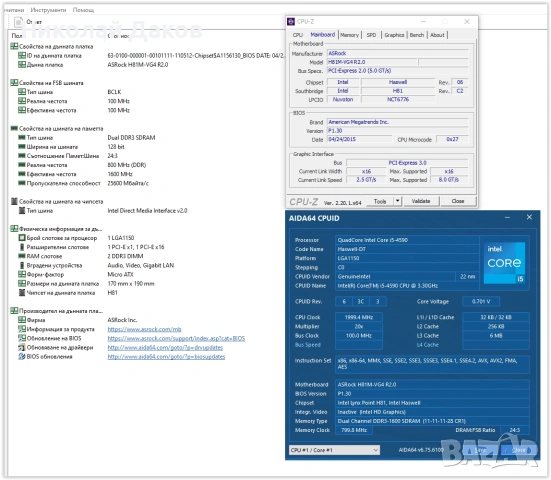Click the Validate button in CPU-Z
This screenshot has height=480, width=551.
pos(421,201)
